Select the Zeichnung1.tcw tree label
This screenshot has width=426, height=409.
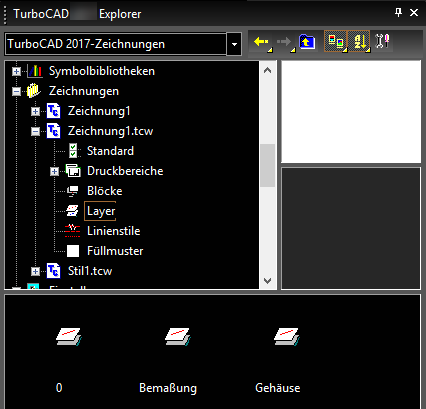click(110, 131)
